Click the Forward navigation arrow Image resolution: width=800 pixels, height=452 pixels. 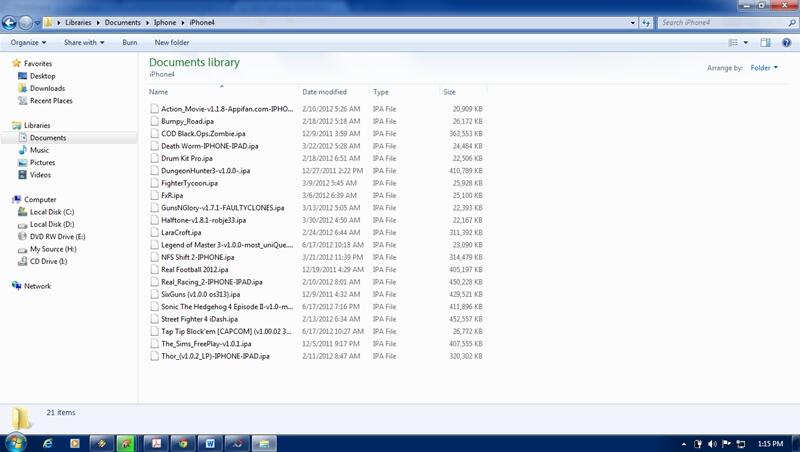coord(26,22)
